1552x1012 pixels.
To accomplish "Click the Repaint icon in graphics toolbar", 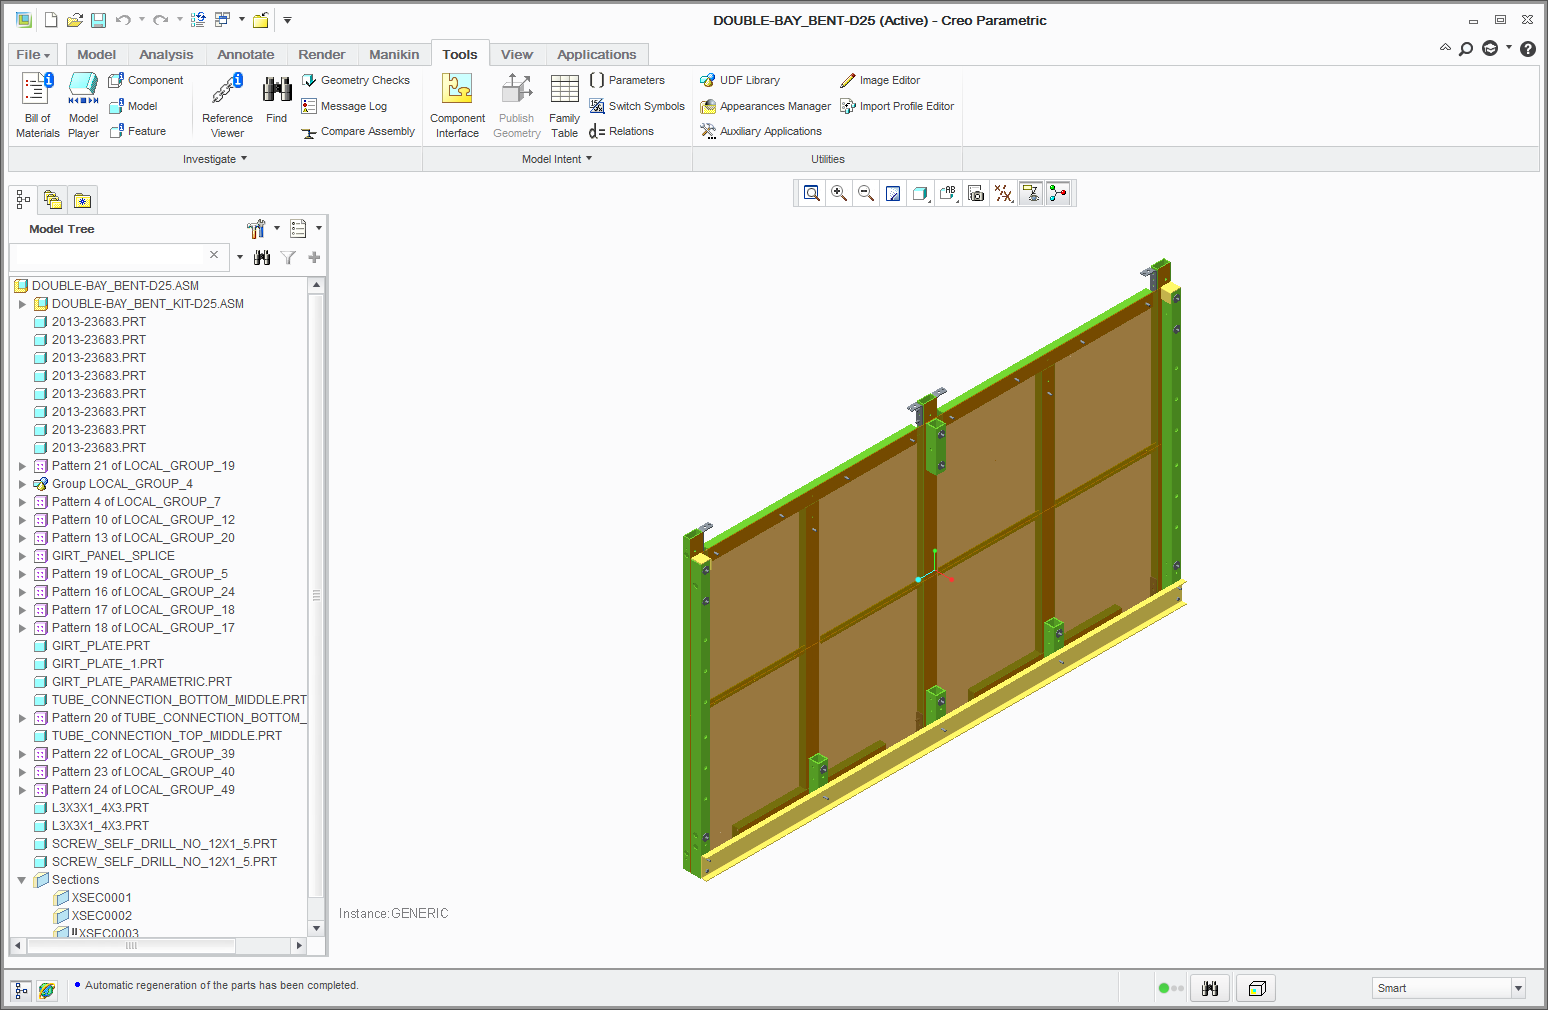I will (x=893, y=193).
